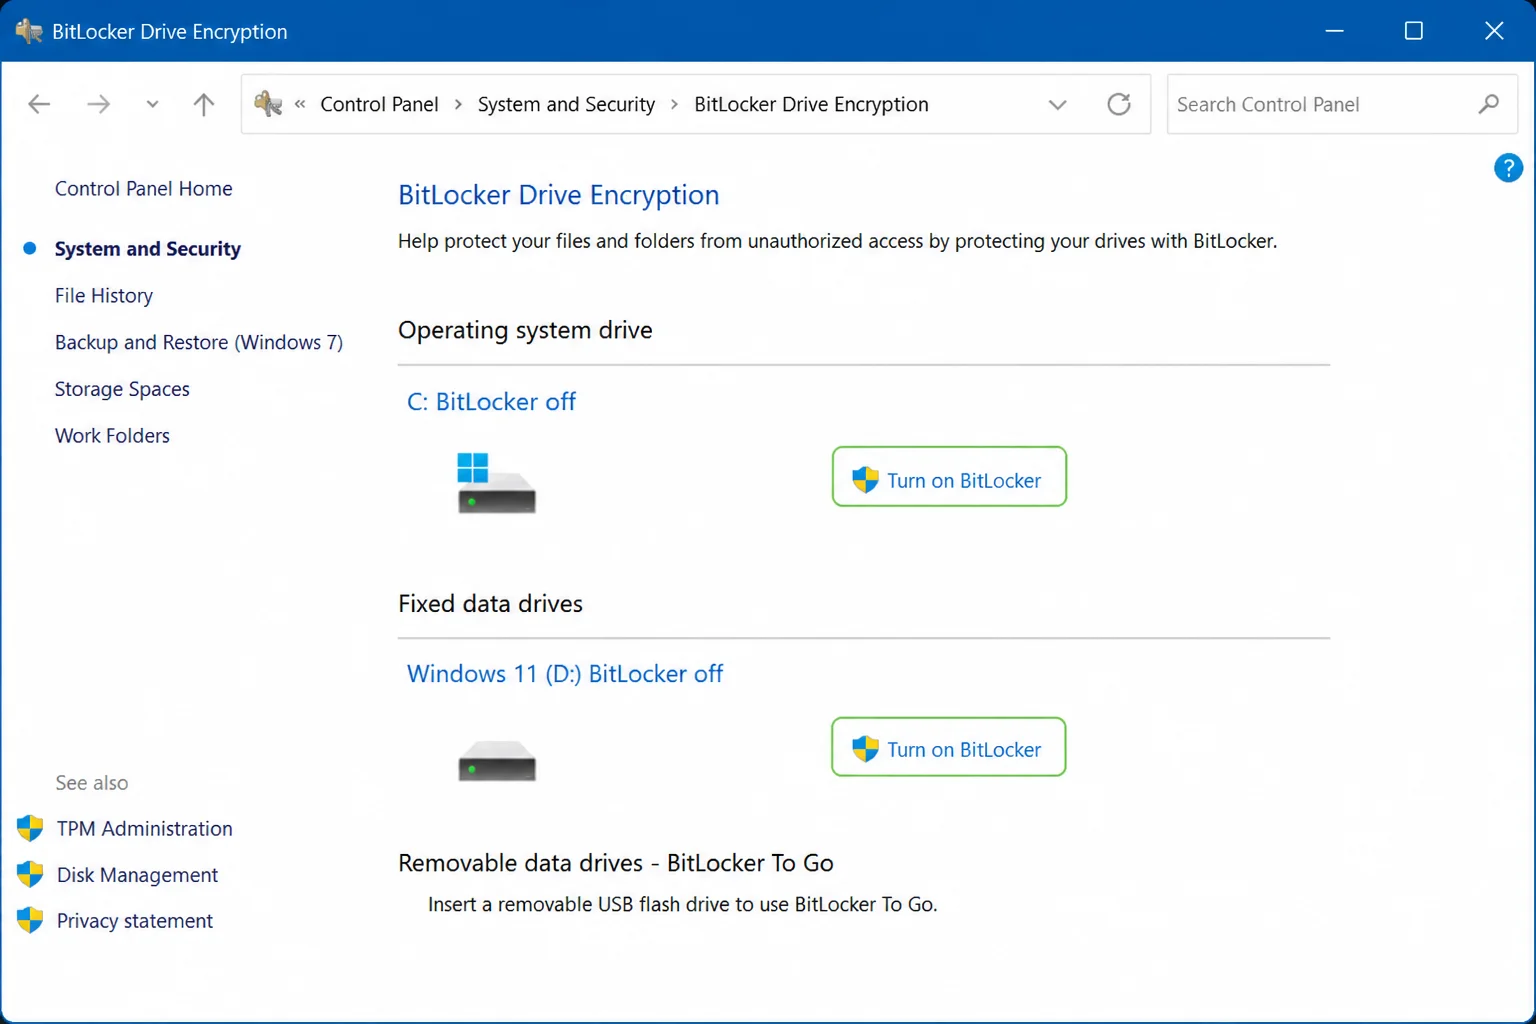
Task: Go forward with the right arrow button
Action: click(x=98, y=104)
